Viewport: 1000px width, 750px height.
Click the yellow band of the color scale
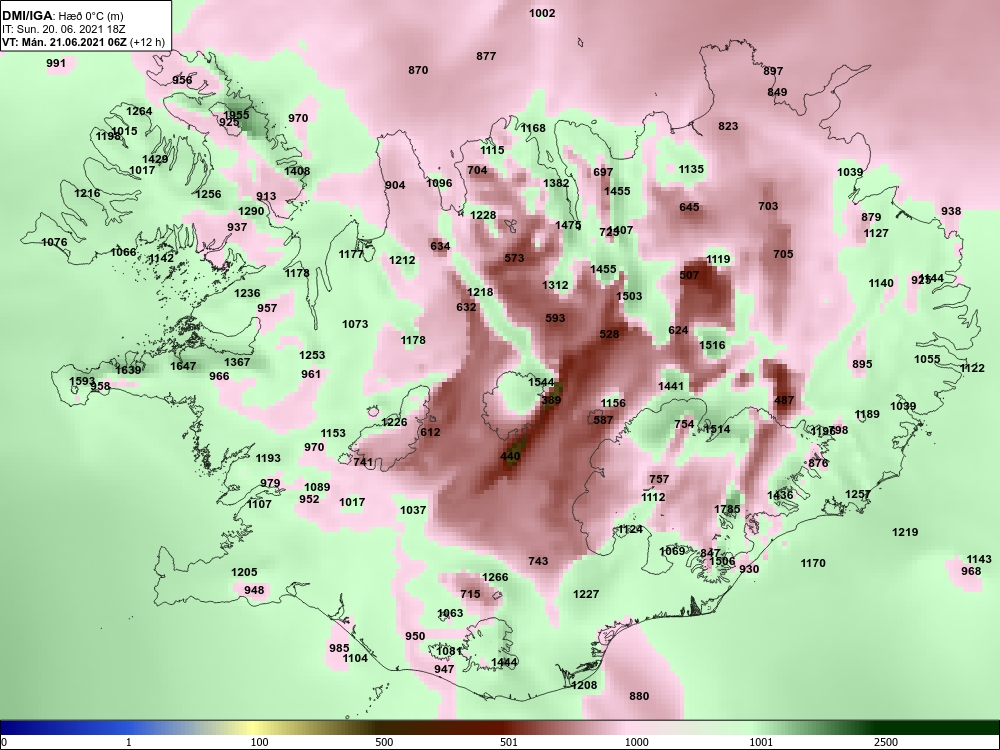252,728
